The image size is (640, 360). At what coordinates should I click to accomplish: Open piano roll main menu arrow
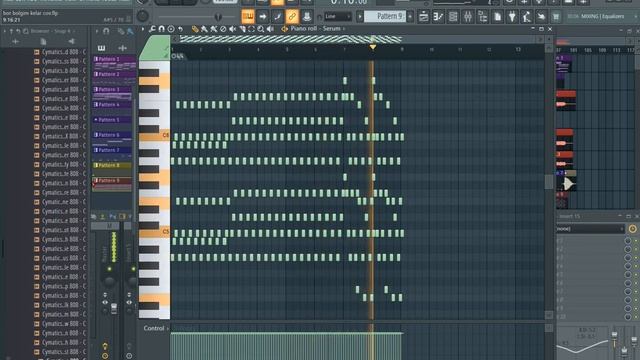[x=143, y=29]
